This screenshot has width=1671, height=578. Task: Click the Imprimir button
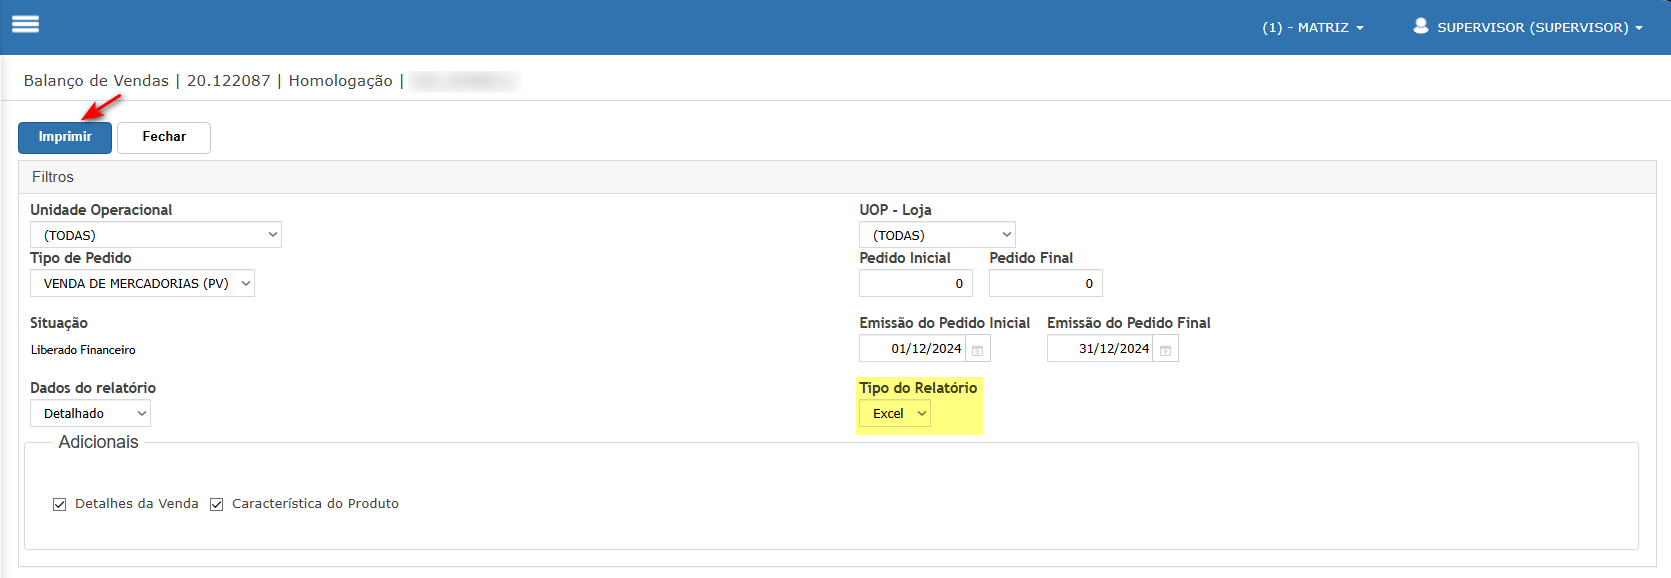[65, 137]
